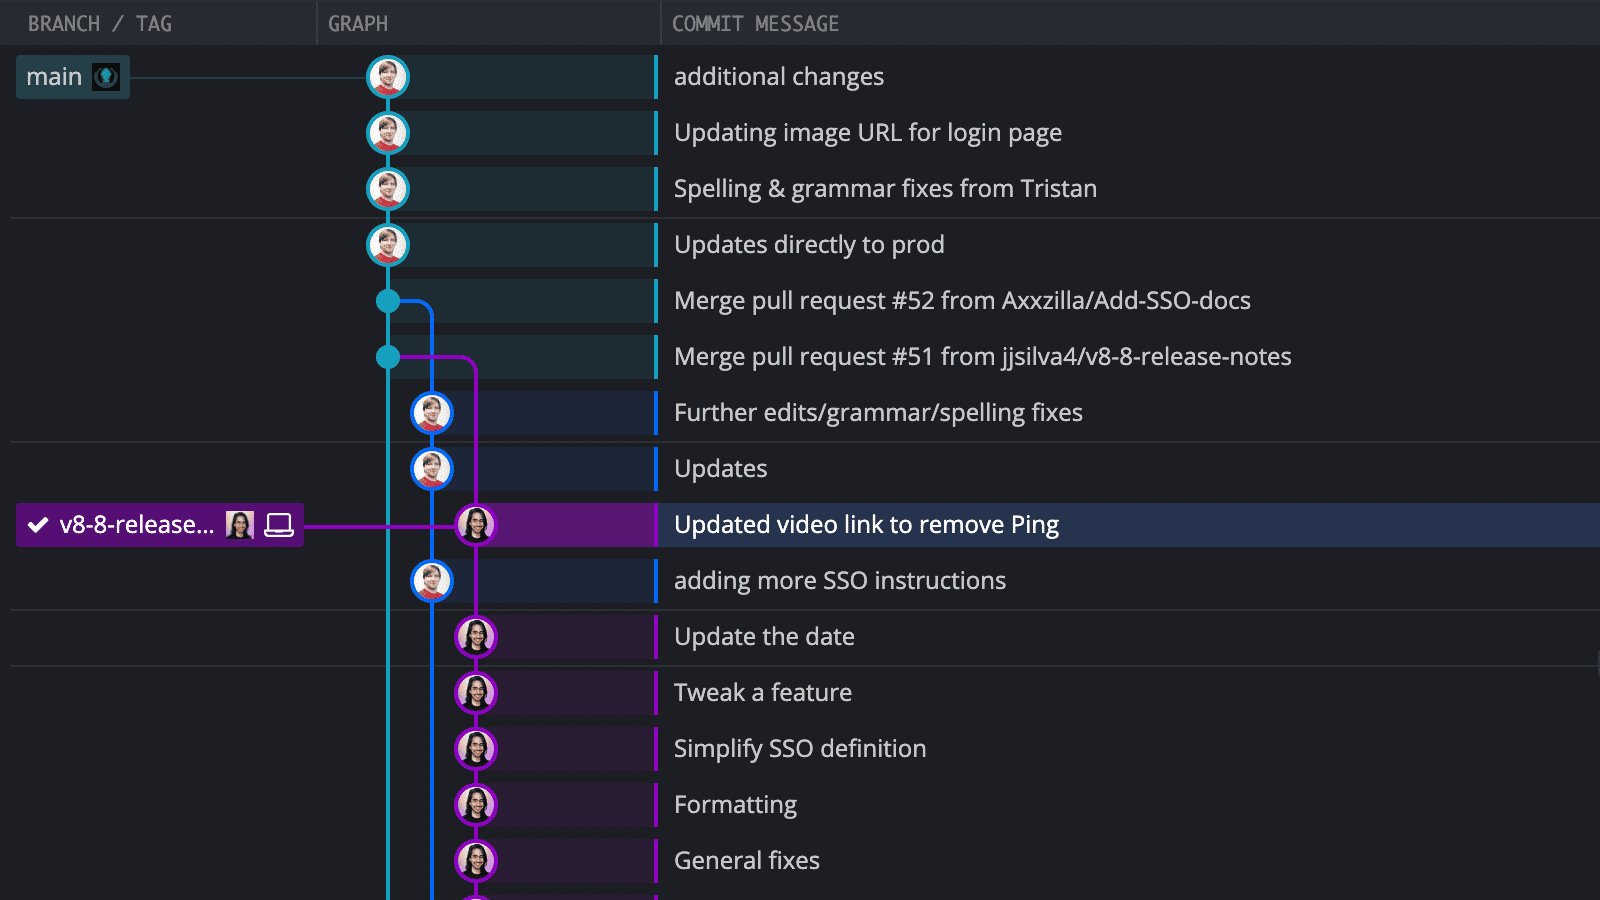
Task: Click the GitKraken remote icon on main label
Action: coord(106,77)
